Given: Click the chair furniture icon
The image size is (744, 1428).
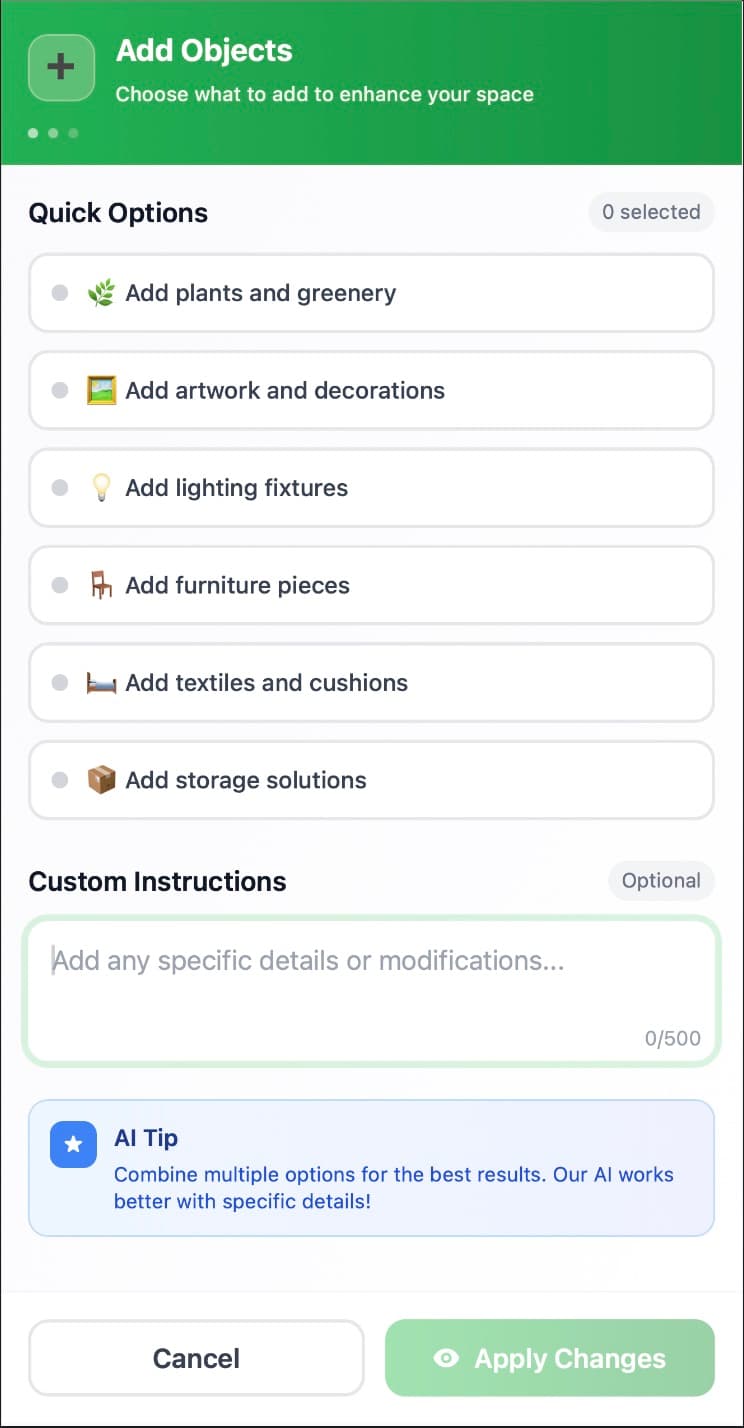Looking at the screenshot, I should click(x=101, y=585).
